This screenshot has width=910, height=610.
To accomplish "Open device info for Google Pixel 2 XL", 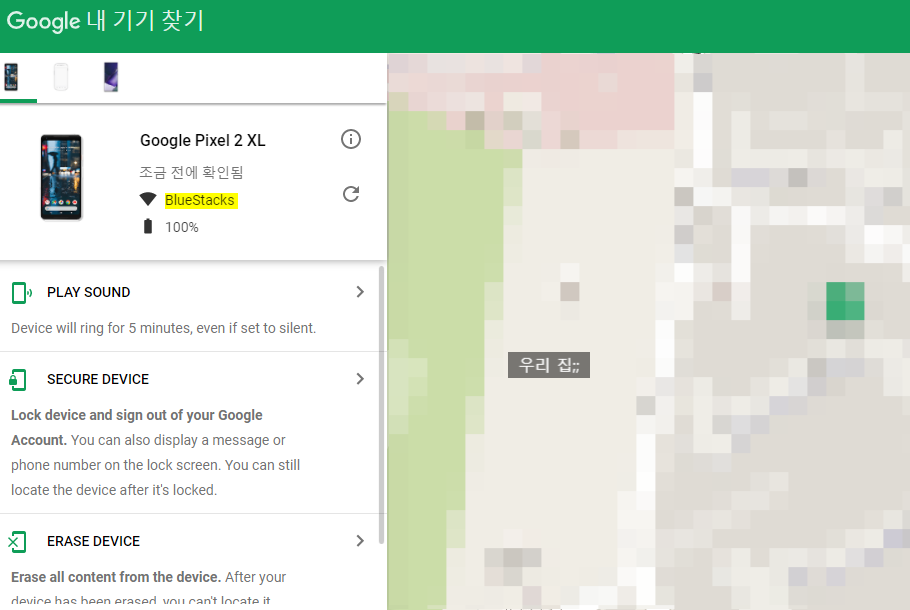I will coord(351,139).
